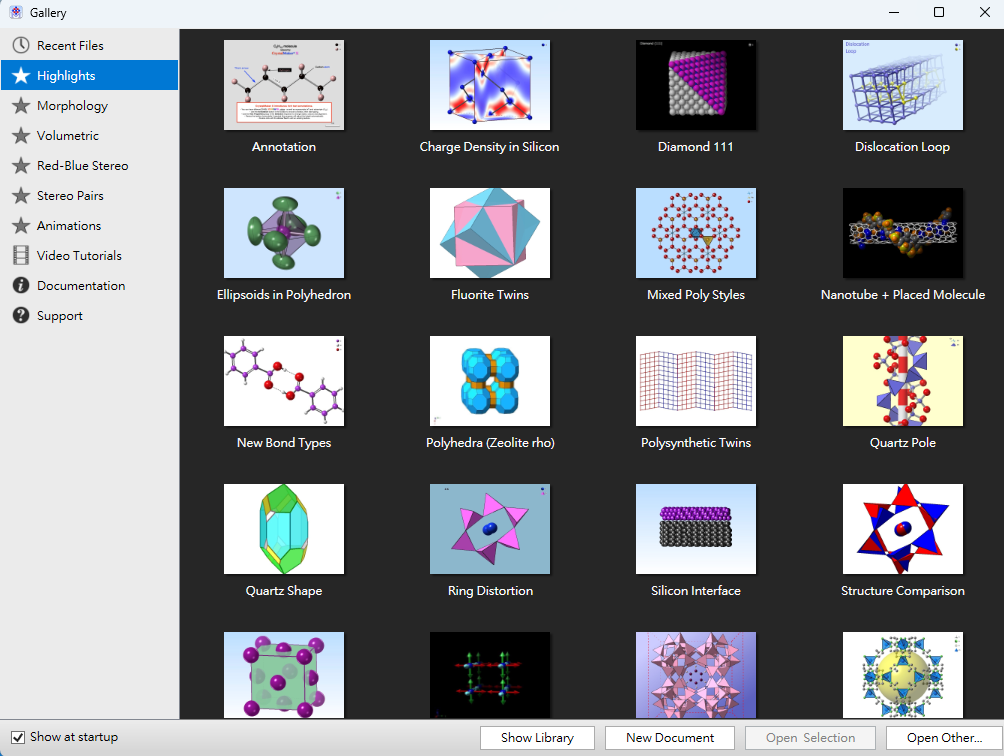1004x756 pixels.
Task: Select the Morphology star icon
Action: pyautogui.click(x=21, y=106)
